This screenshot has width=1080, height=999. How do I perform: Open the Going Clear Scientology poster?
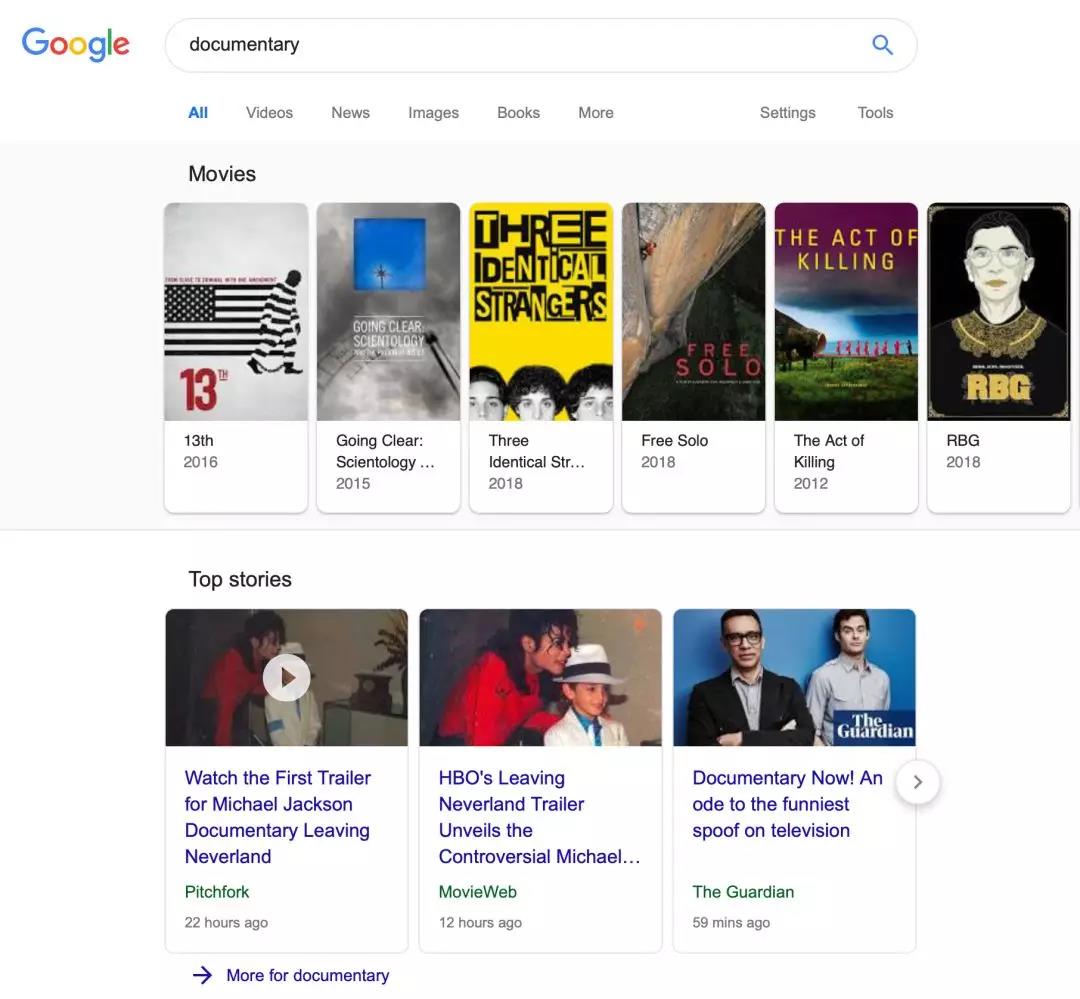(x=388, y=311)
